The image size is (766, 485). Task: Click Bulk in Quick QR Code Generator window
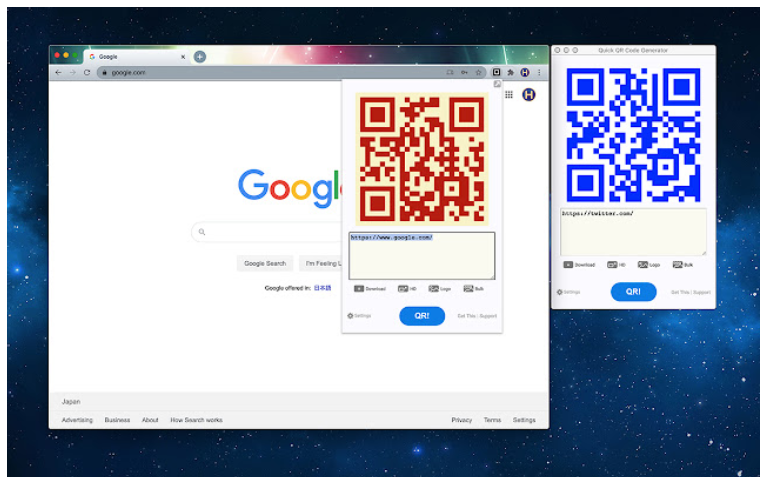point(683,265)
